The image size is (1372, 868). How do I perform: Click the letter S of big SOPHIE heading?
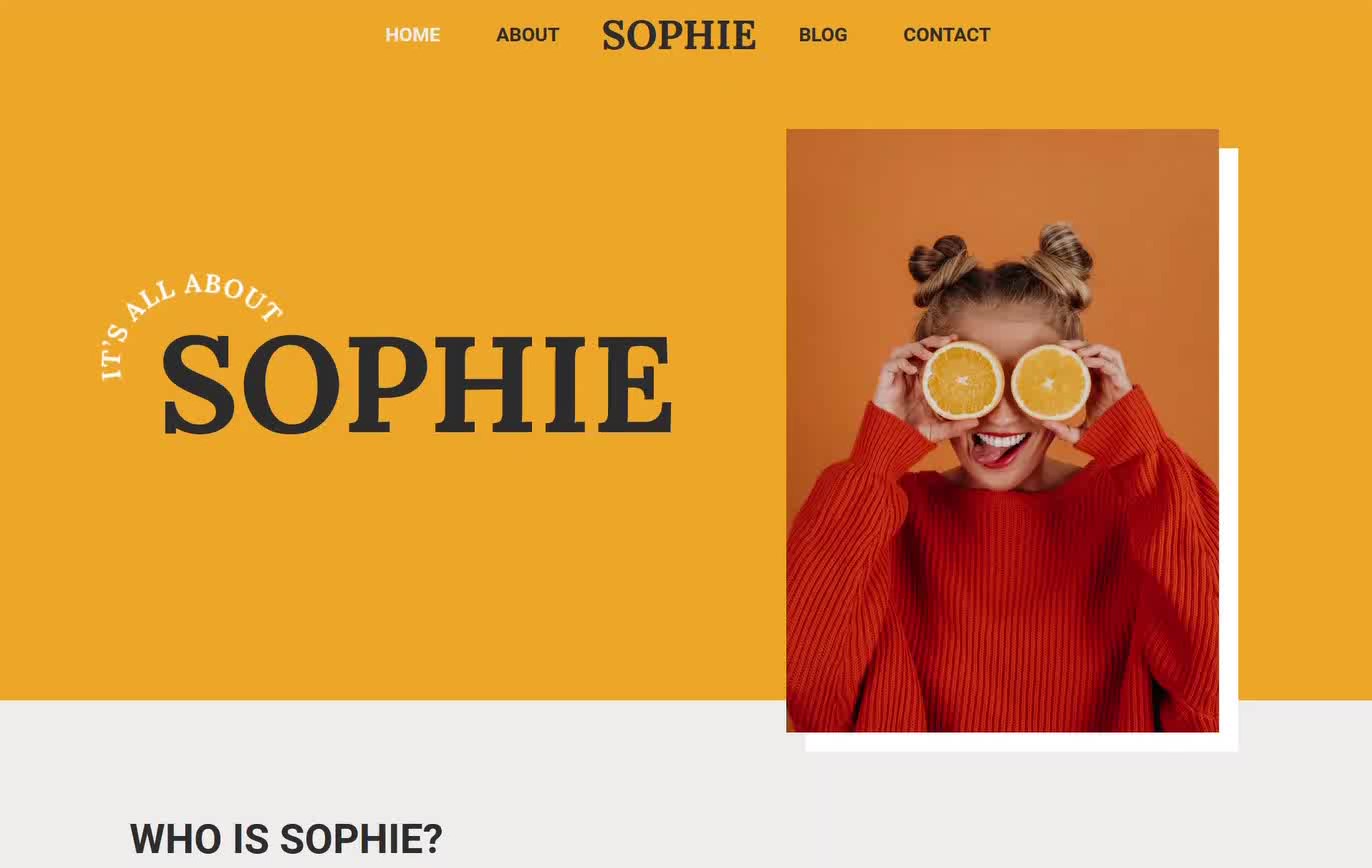point(198,385)
